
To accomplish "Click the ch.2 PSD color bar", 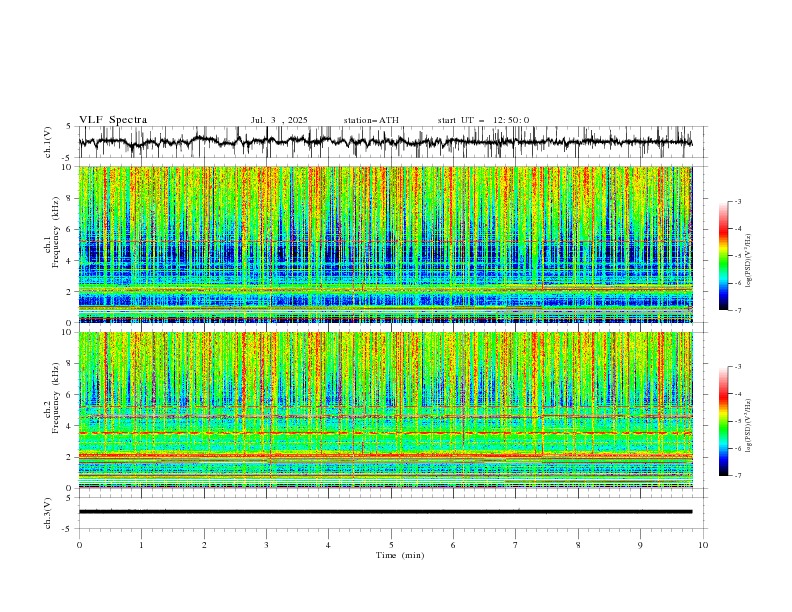I will pyautogui.click(x=723, y=421).
